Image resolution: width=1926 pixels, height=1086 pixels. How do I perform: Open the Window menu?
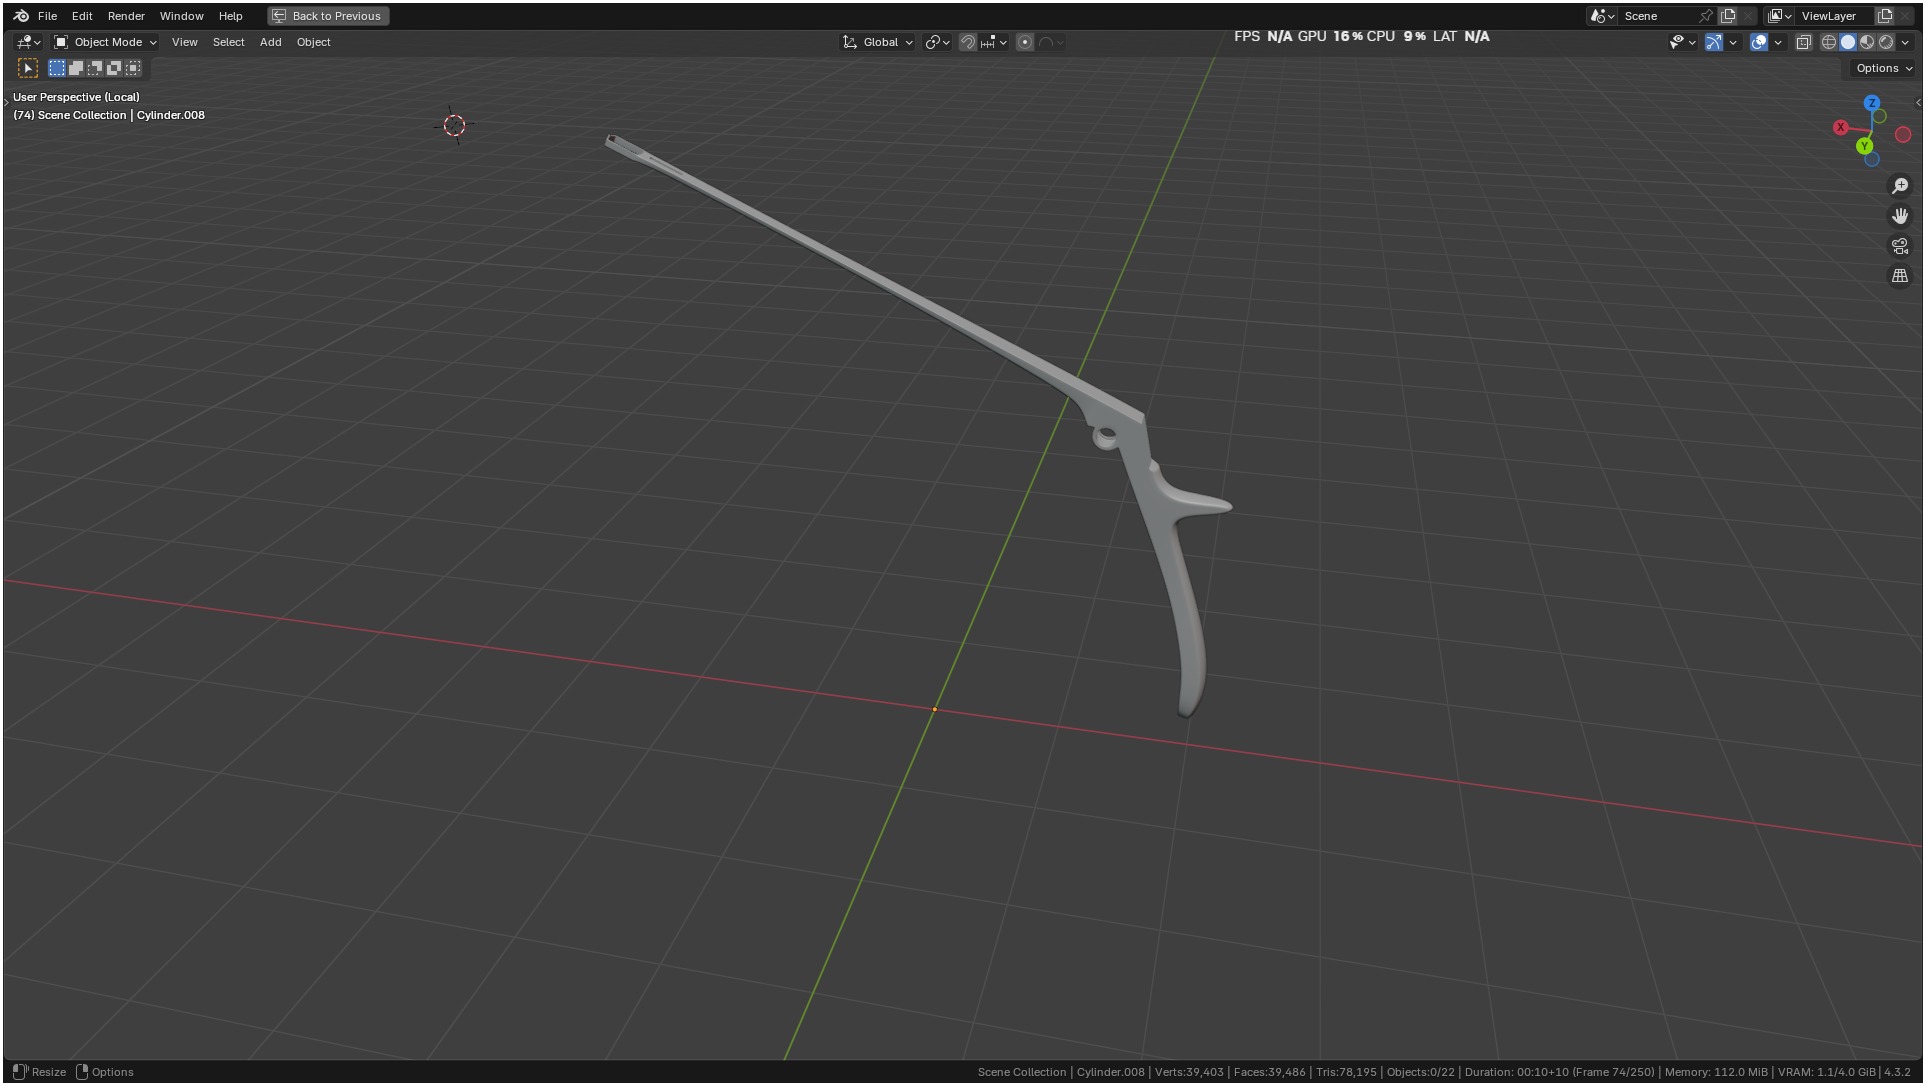(181, 16)
